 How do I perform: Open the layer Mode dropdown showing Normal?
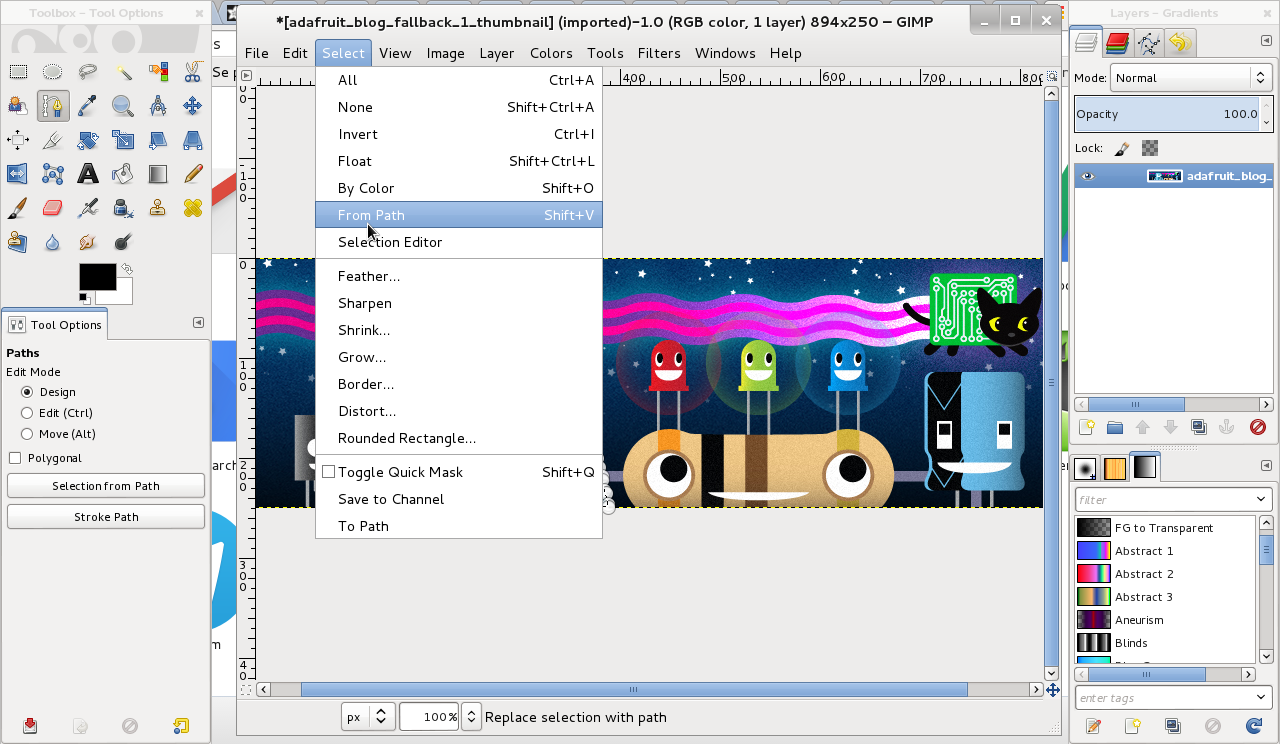click(x=1191, y=78)
